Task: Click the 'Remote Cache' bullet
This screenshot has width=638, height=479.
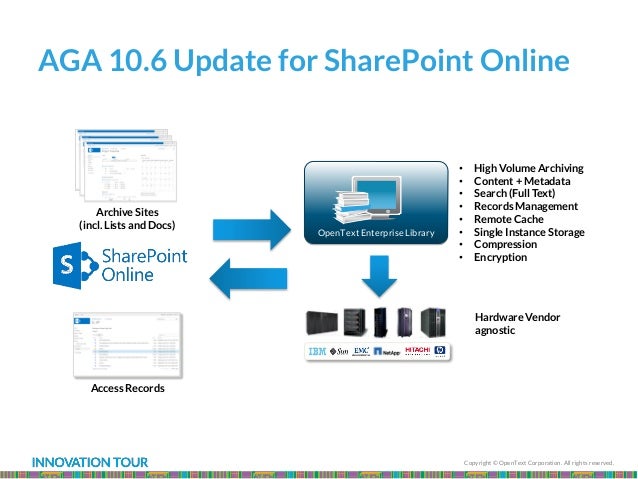Action: click(509, 219)
